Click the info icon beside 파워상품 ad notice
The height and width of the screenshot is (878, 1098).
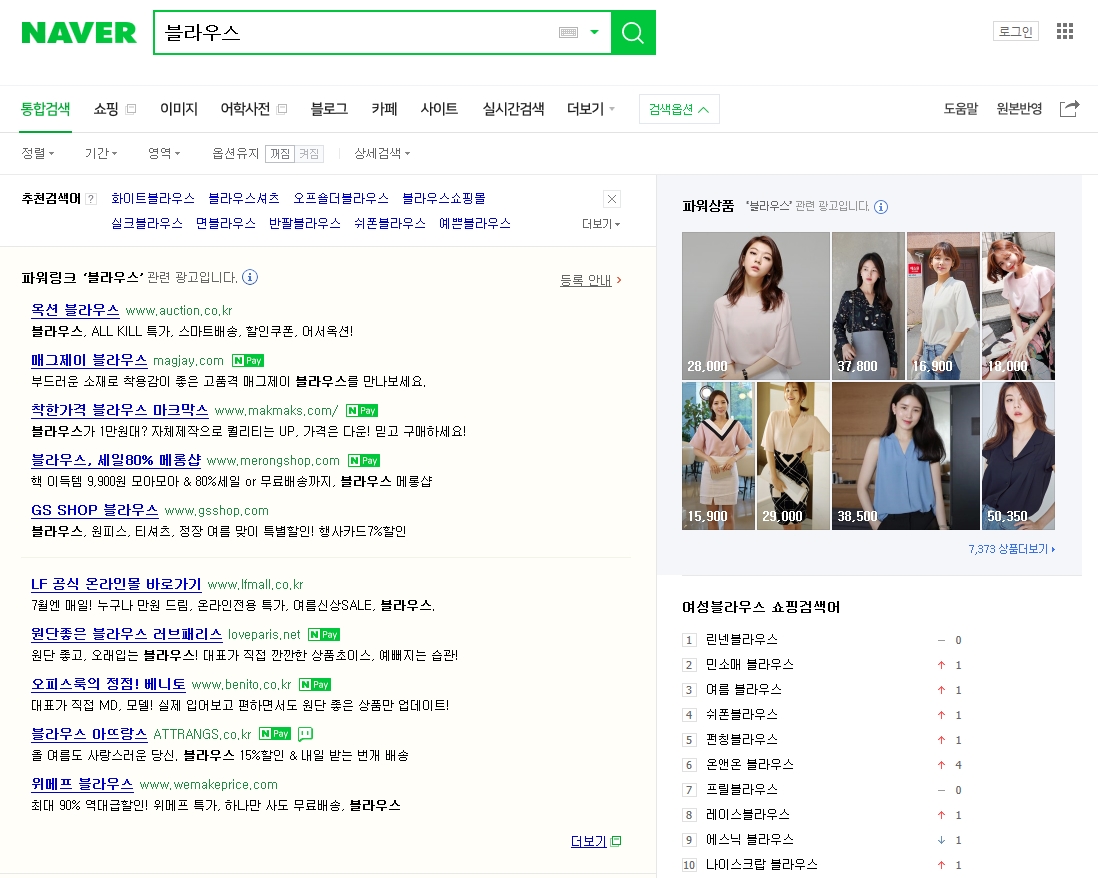point(881,207)
